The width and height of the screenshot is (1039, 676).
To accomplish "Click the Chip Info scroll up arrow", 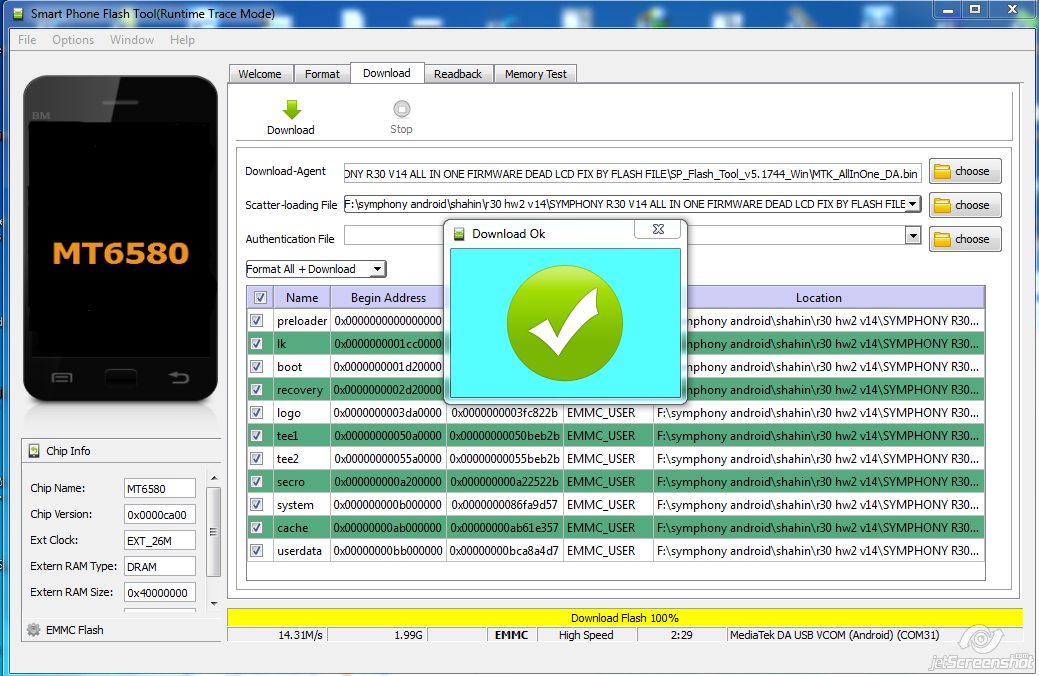I will pyautogui.click(x=213, y=478).
